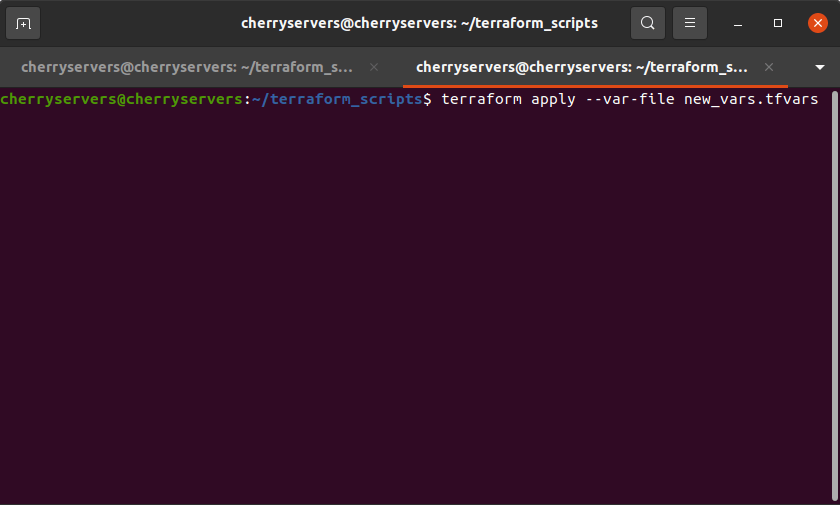Open the hamburger menu
840x505 pixels.
click(x=690, y=23)
